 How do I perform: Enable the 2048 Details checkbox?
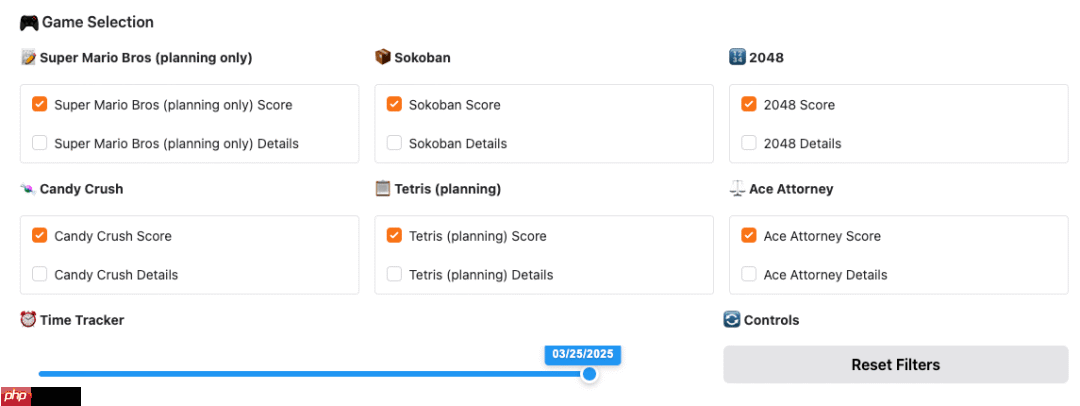(x=749, y=143)
